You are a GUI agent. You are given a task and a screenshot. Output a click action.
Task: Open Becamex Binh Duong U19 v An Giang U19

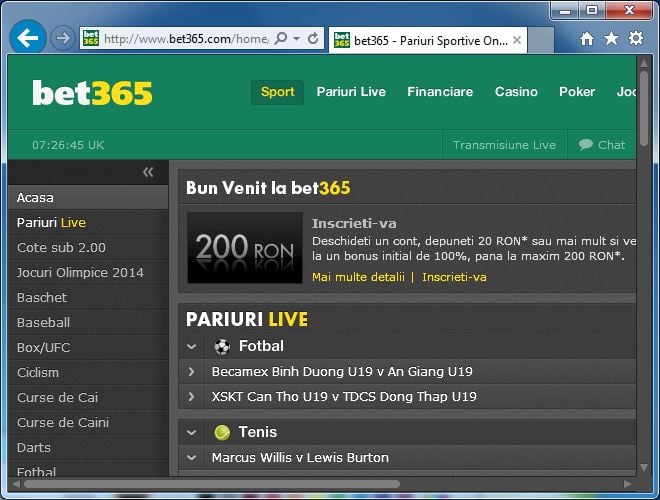342,372
